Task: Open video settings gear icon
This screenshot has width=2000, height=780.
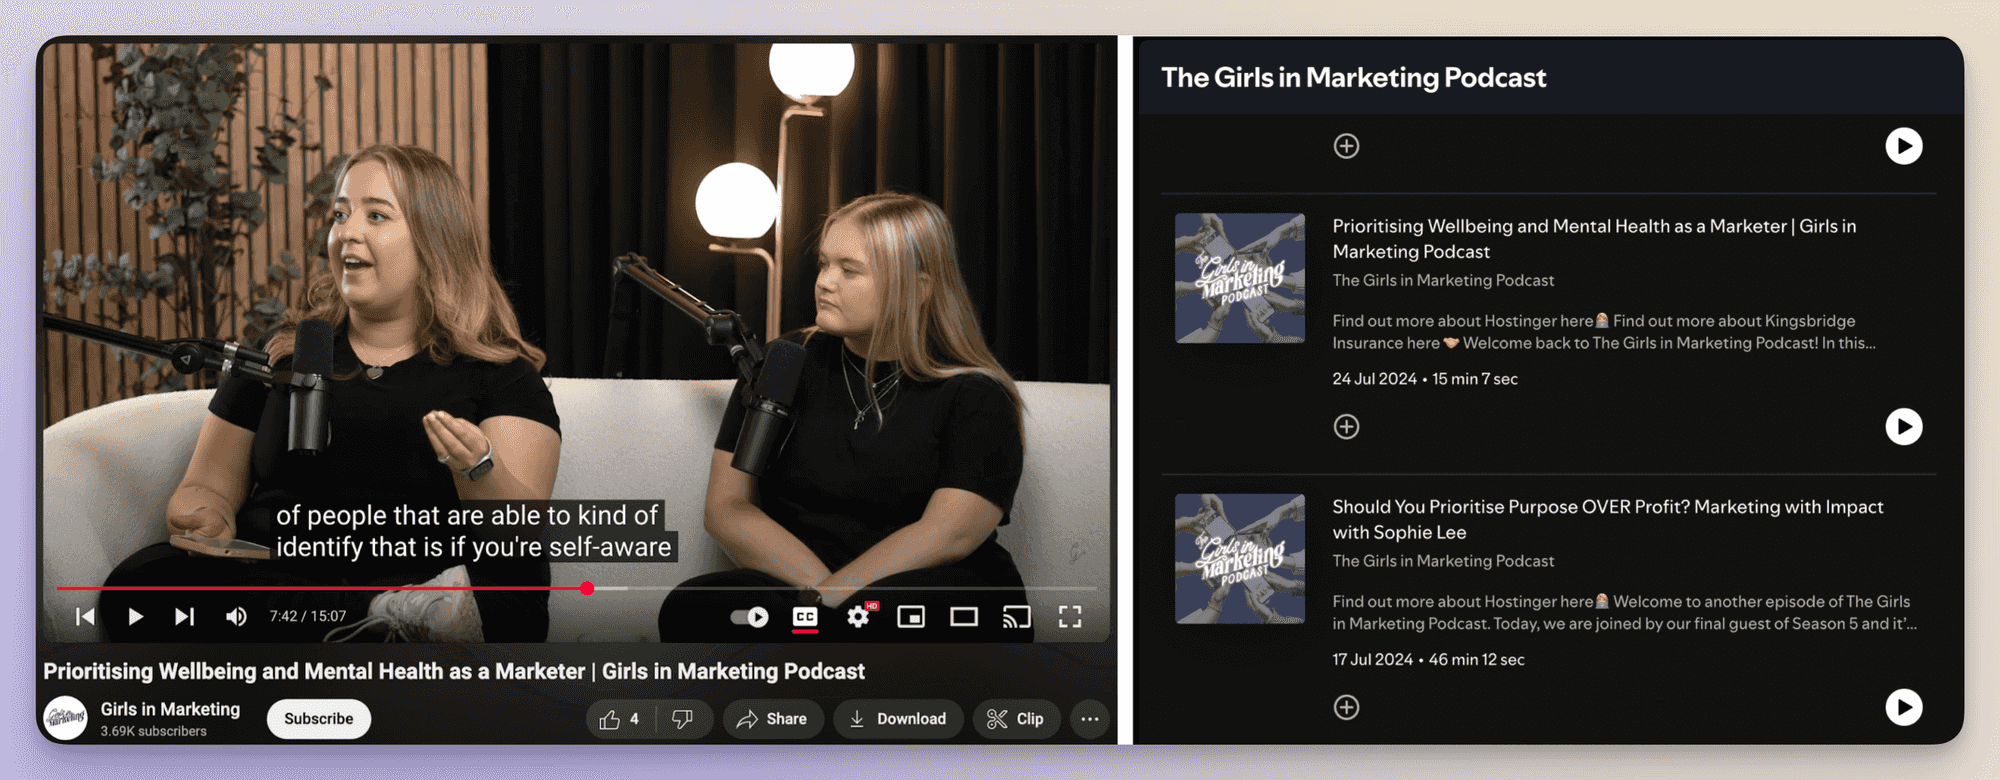Action: tap(858, 617)
